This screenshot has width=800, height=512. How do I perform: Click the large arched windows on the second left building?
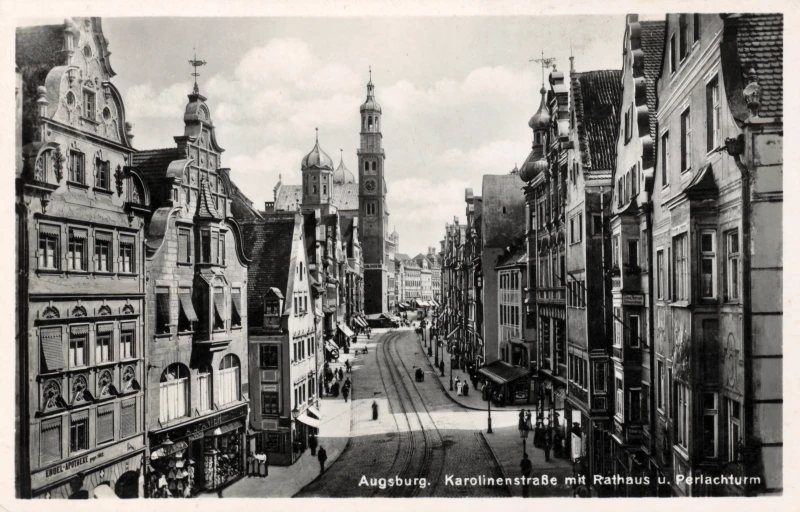coord(200,388)
